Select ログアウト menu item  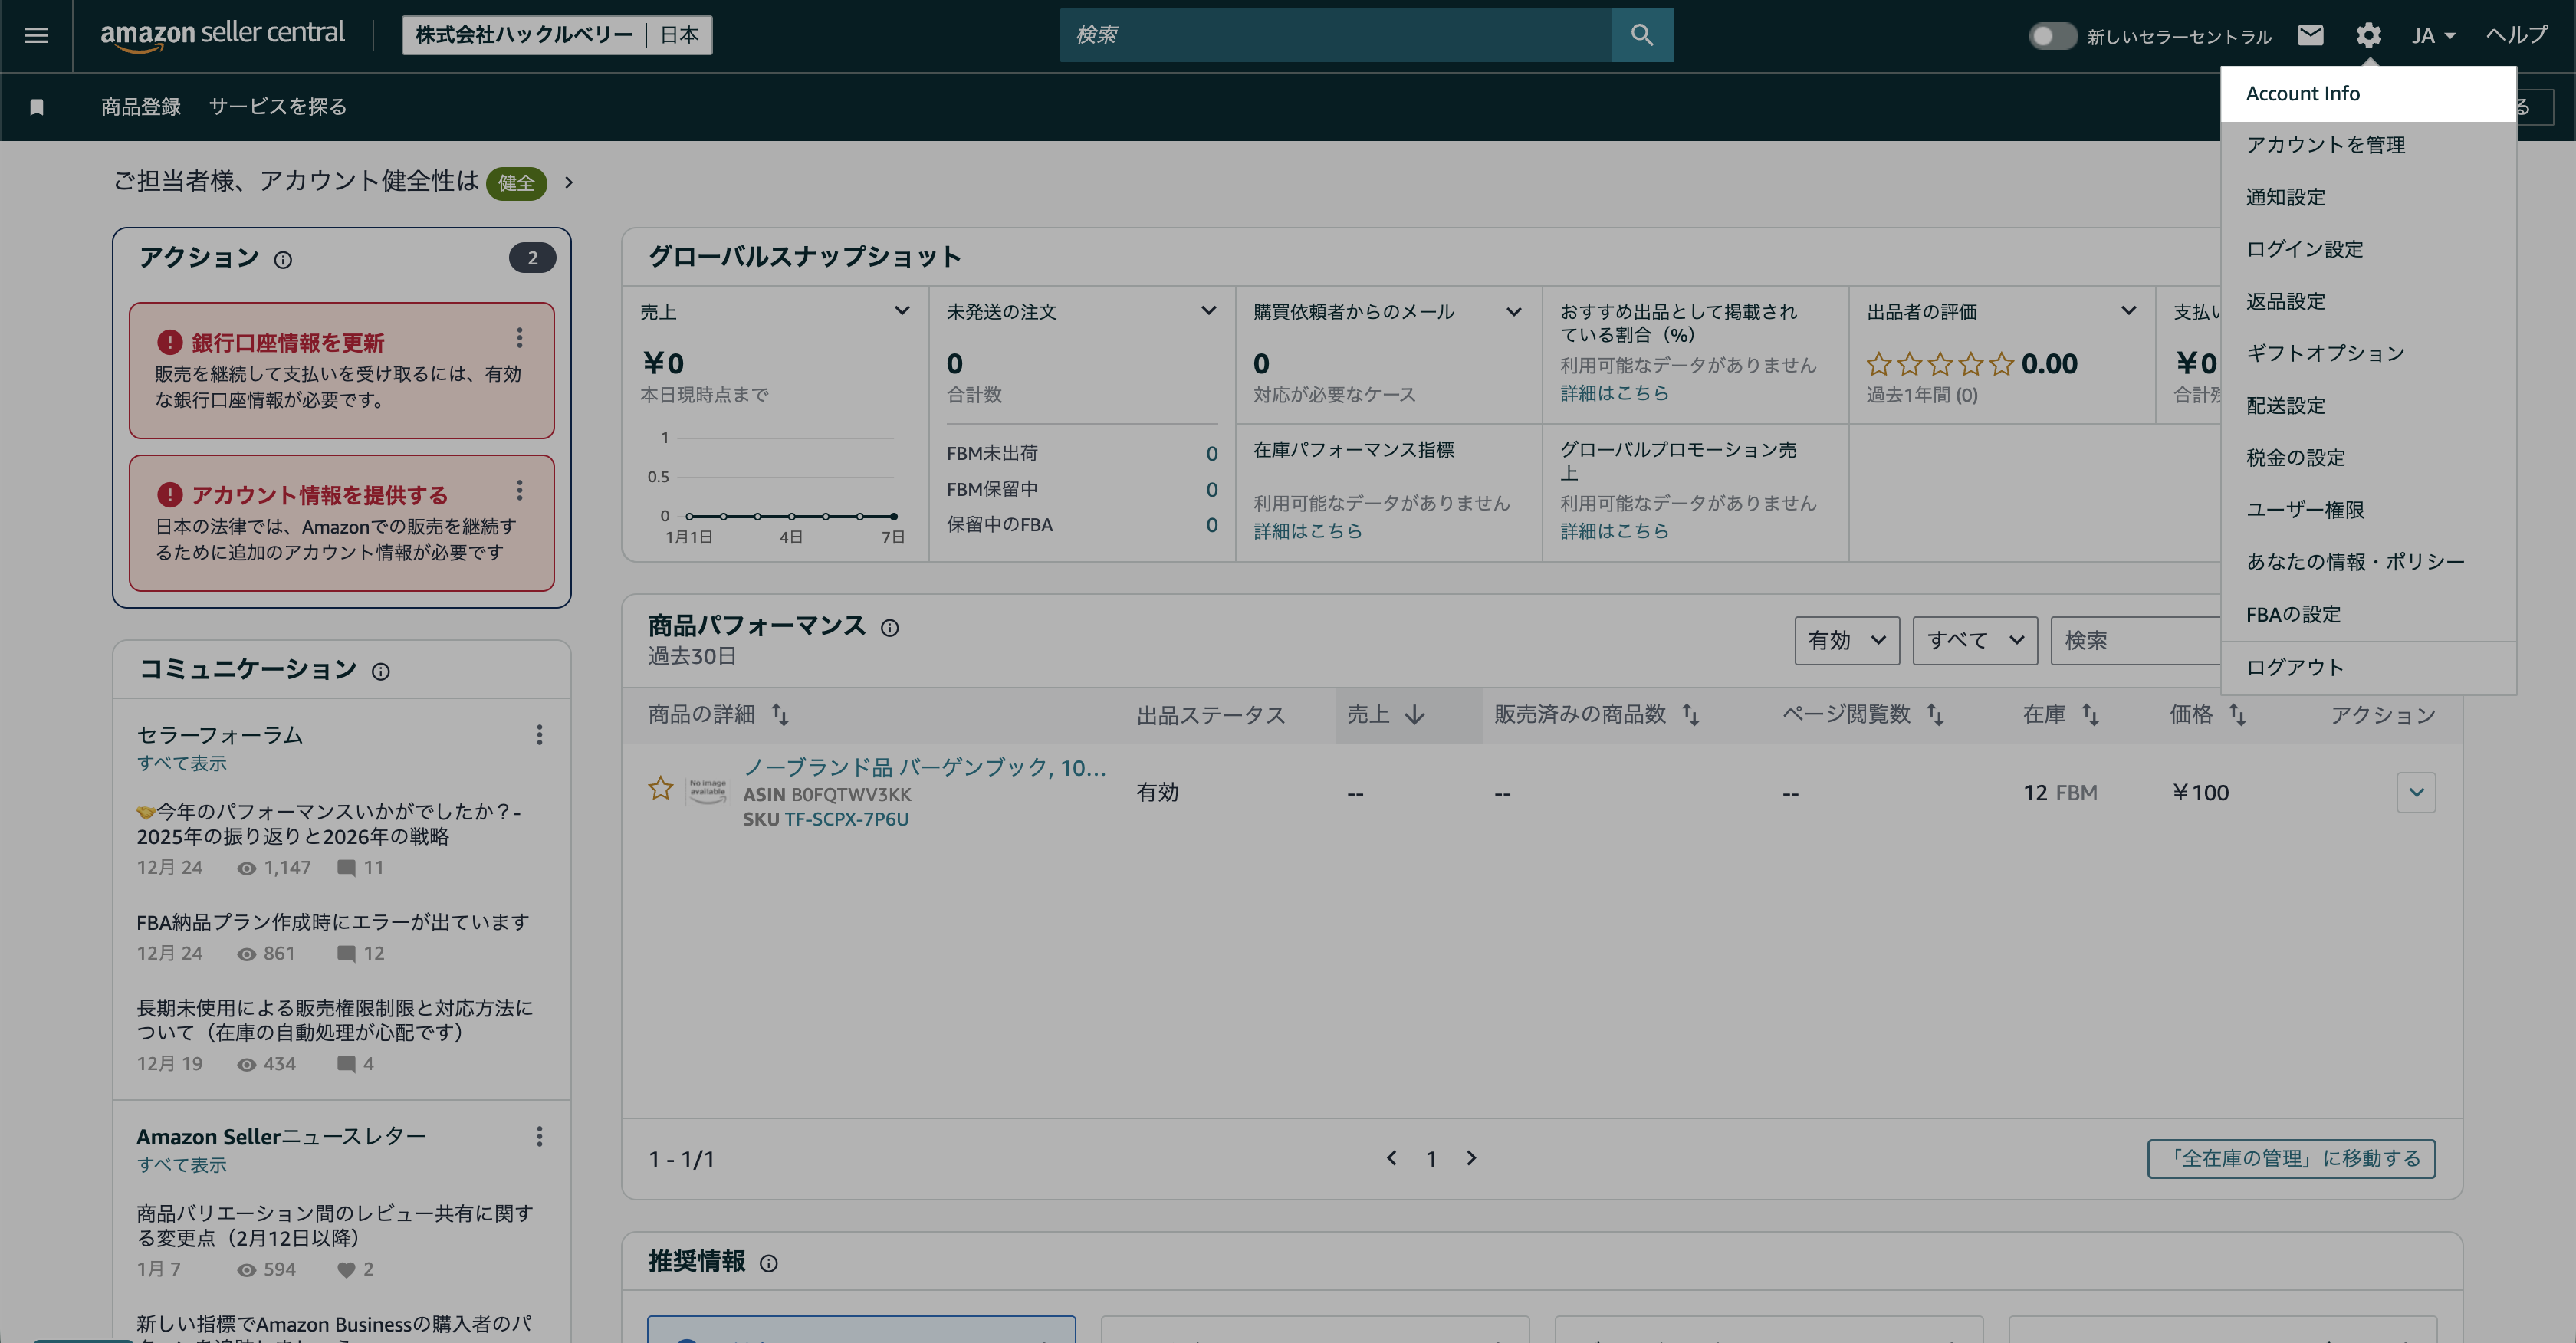click(x=2368, y=667)
